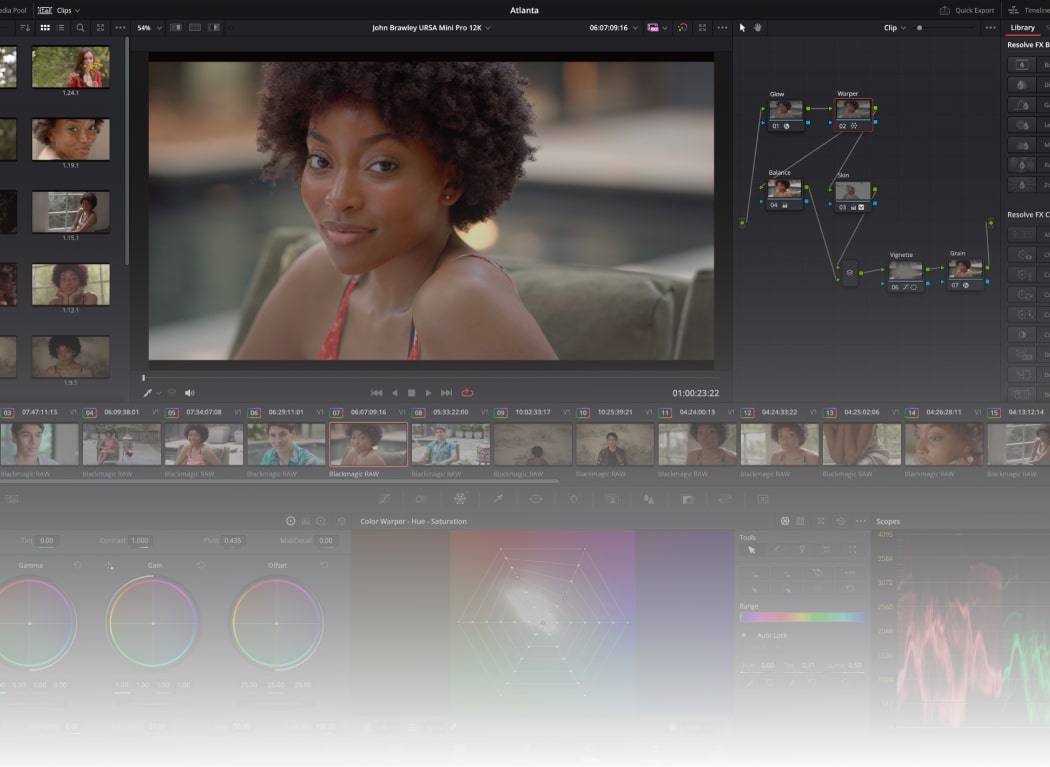Select clip 08 thumbnail in the timeline
Screen dimensions: 1050x767
[450, 443]
